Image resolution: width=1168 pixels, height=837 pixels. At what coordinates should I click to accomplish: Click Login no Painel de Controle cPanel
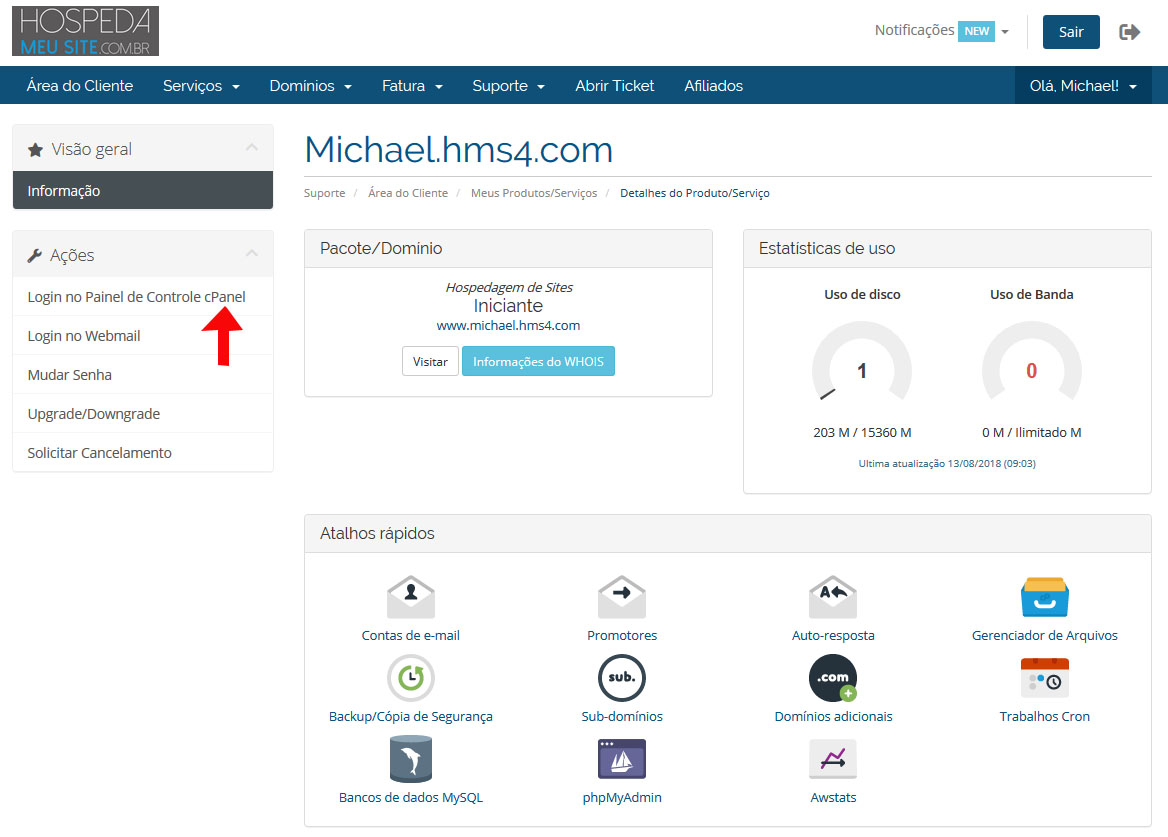click(x=143, y=296)
